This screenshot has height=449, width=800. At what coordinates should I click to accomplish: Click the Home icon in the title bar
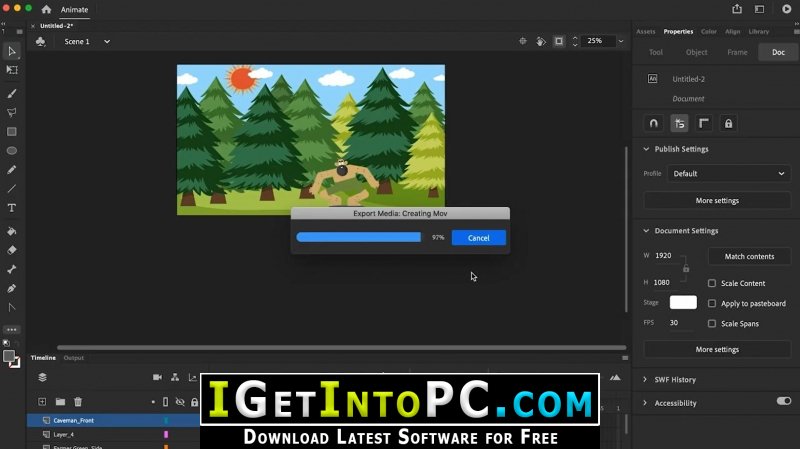tap(46, 9)
